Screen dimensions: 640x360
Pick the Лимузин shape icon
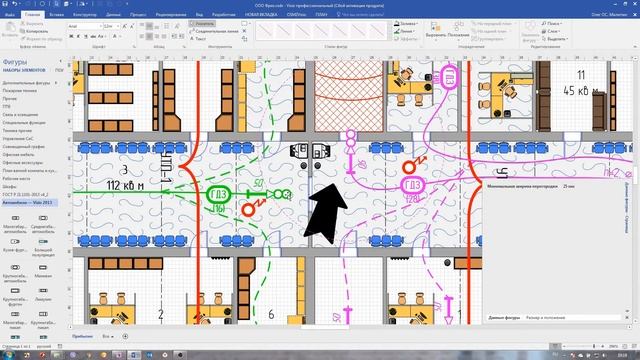[43, 291]
